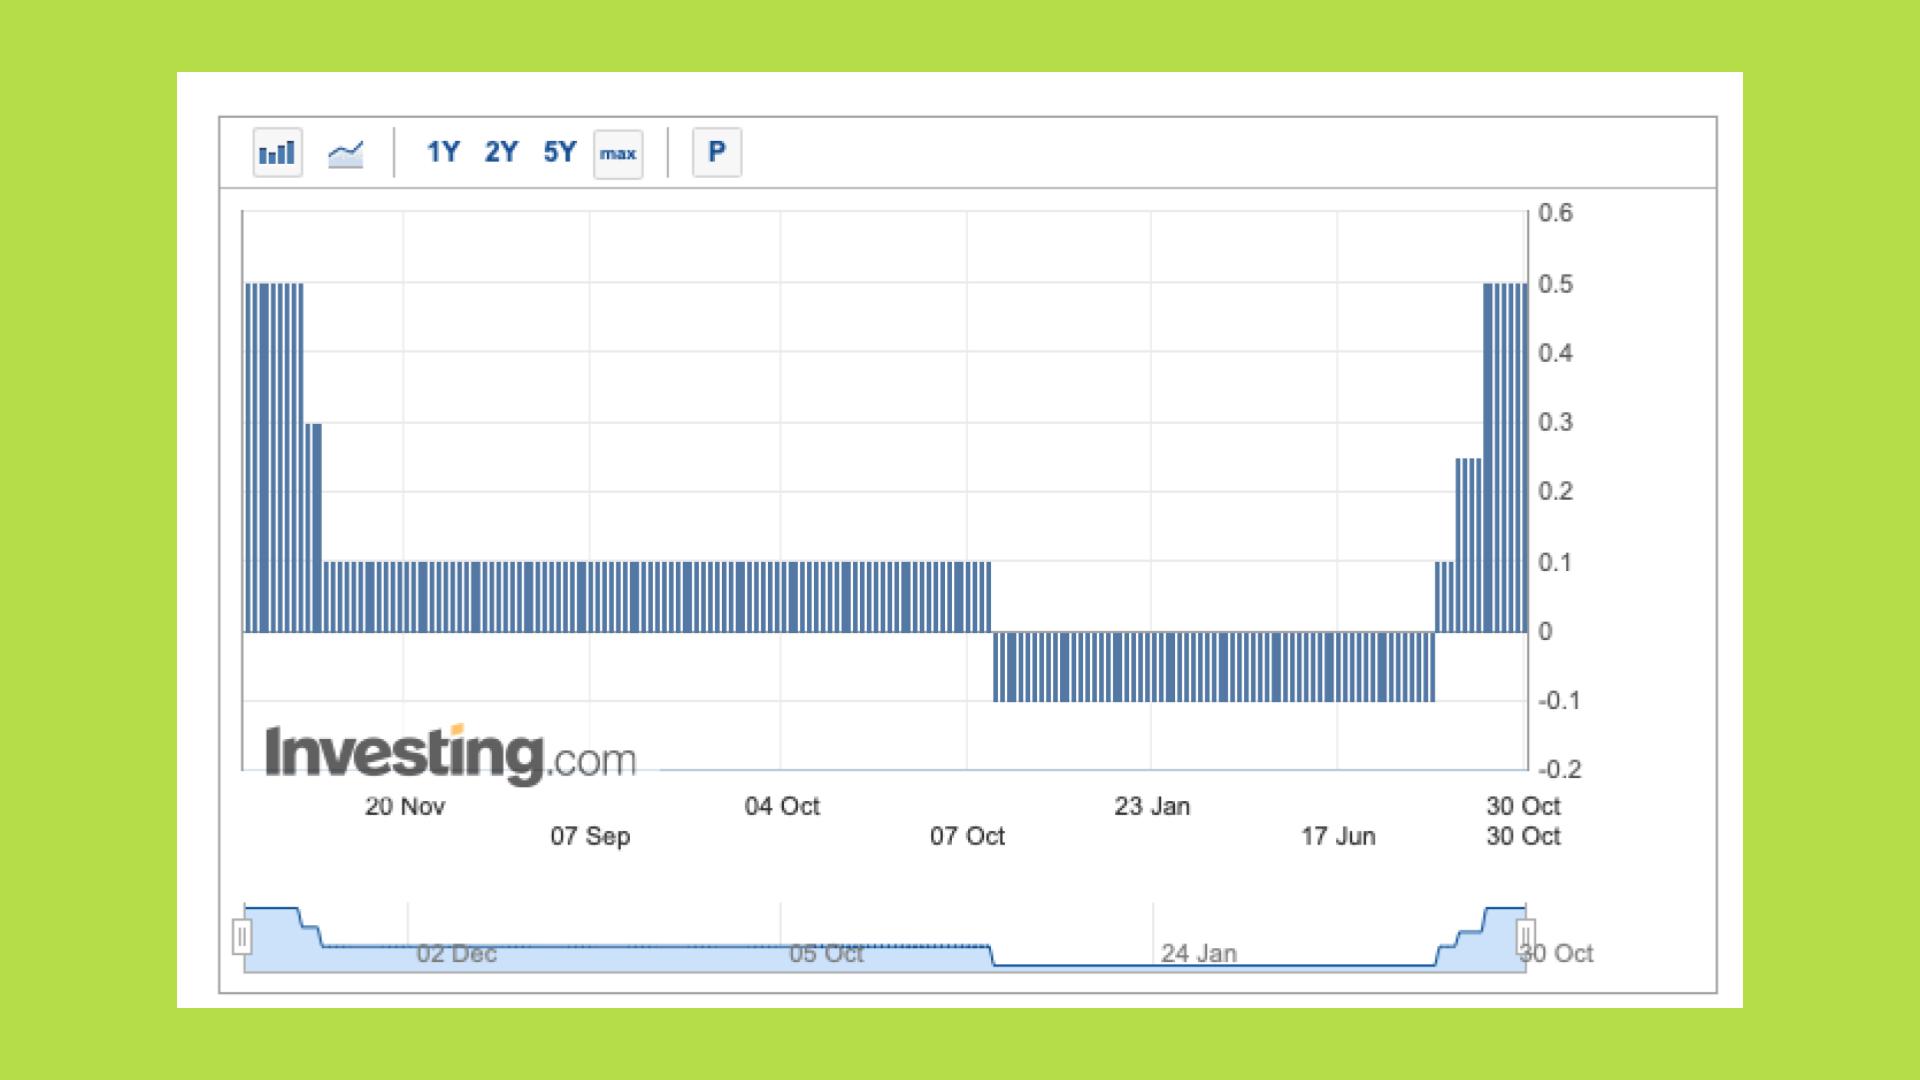
Task: Click a negative -0.1 bar near 23 Jan
Action: click(1152, 667)
